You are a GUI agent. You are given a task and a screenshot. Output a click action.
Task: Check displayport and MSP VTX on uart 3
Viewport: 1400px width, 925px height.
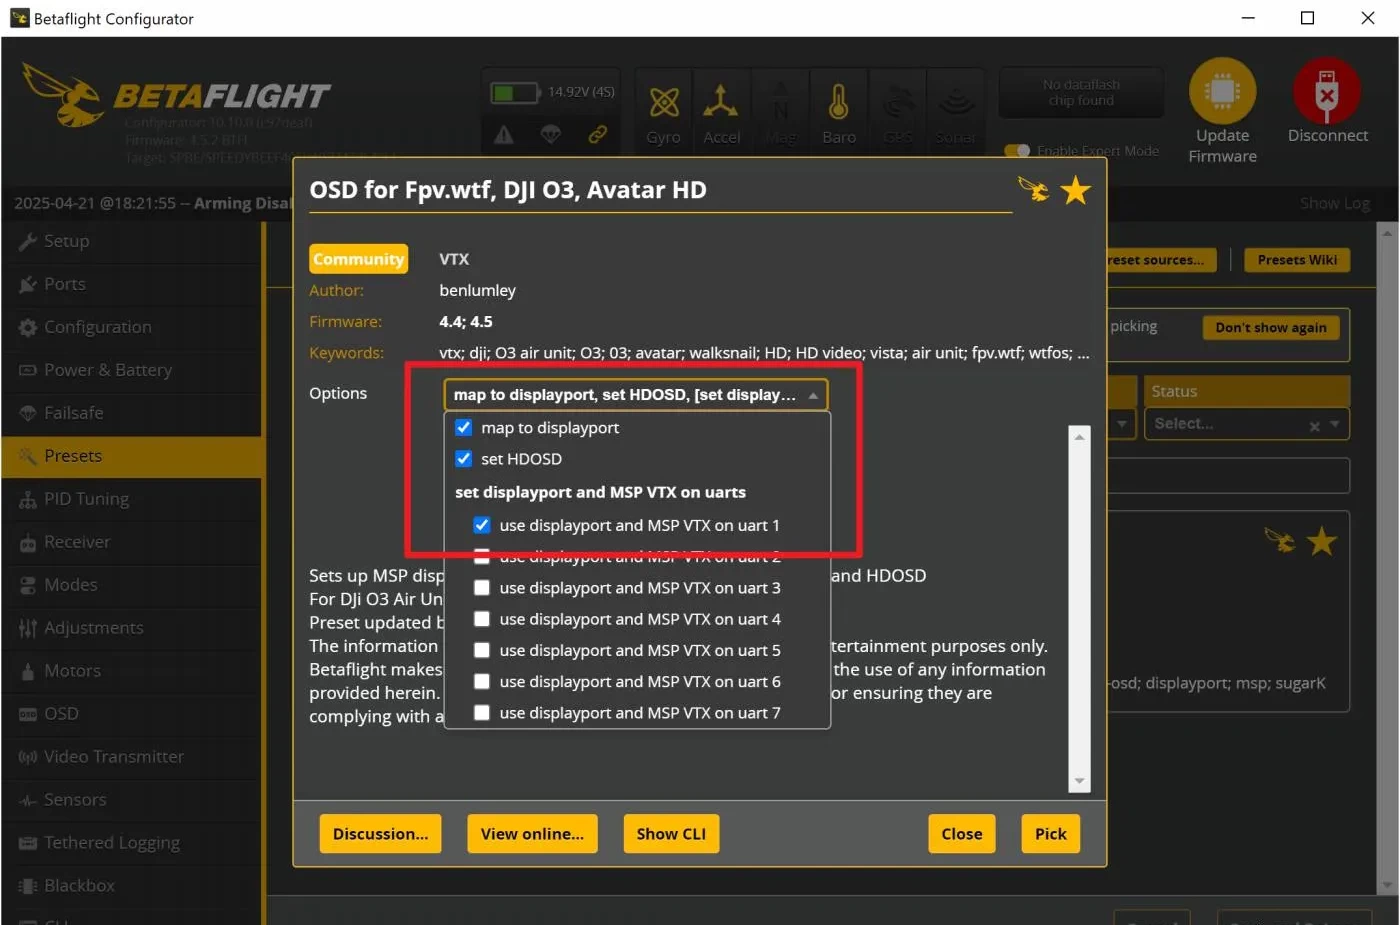(482, 588)
